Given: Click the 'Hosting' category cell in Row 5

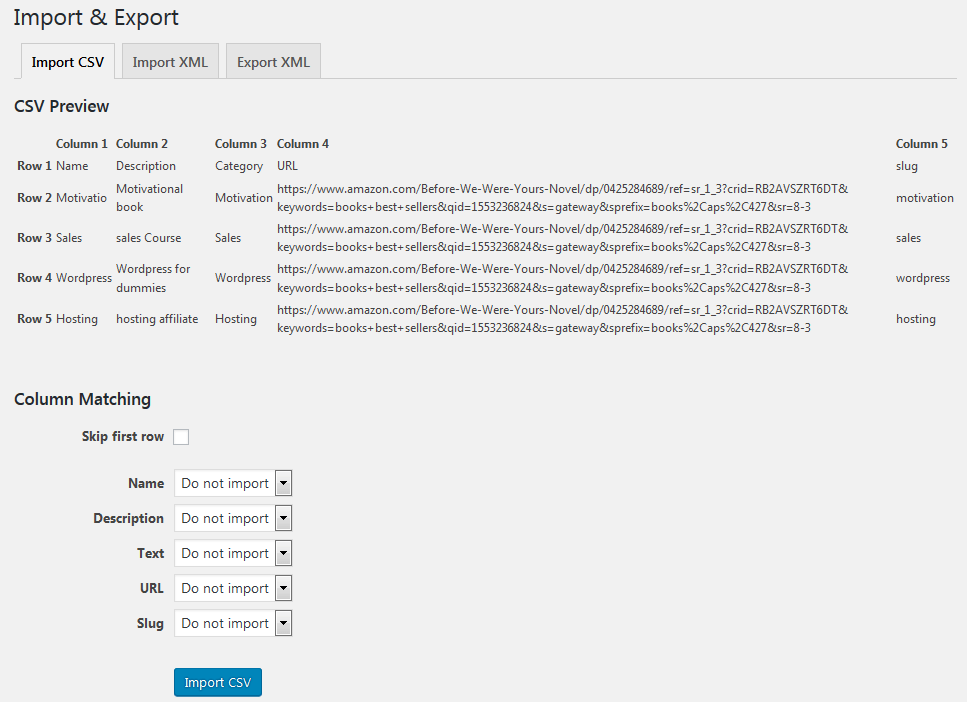Looking at the screenshot, I should [236, 319].
